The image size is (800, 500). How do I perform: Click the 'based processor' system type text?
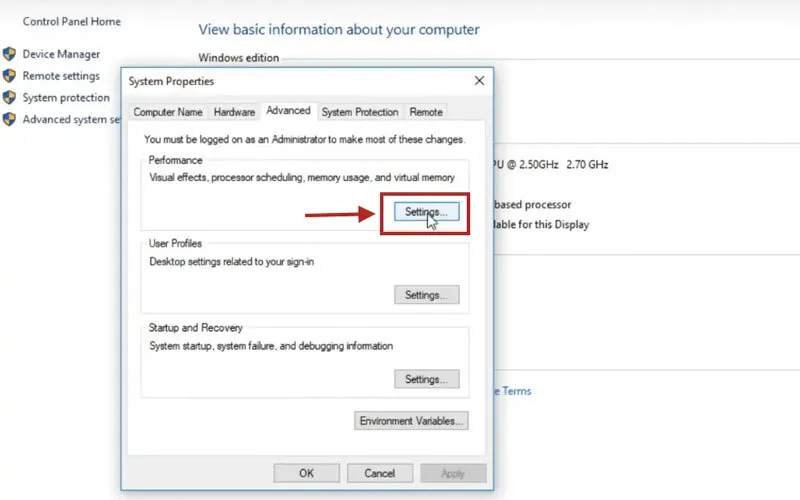(x=533, y=205)
